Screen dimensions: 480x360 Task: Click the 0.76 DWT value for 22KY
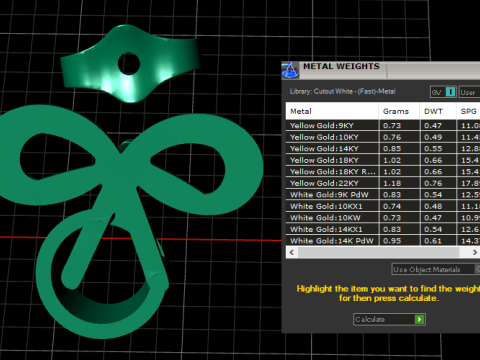(x=433, y=183)
